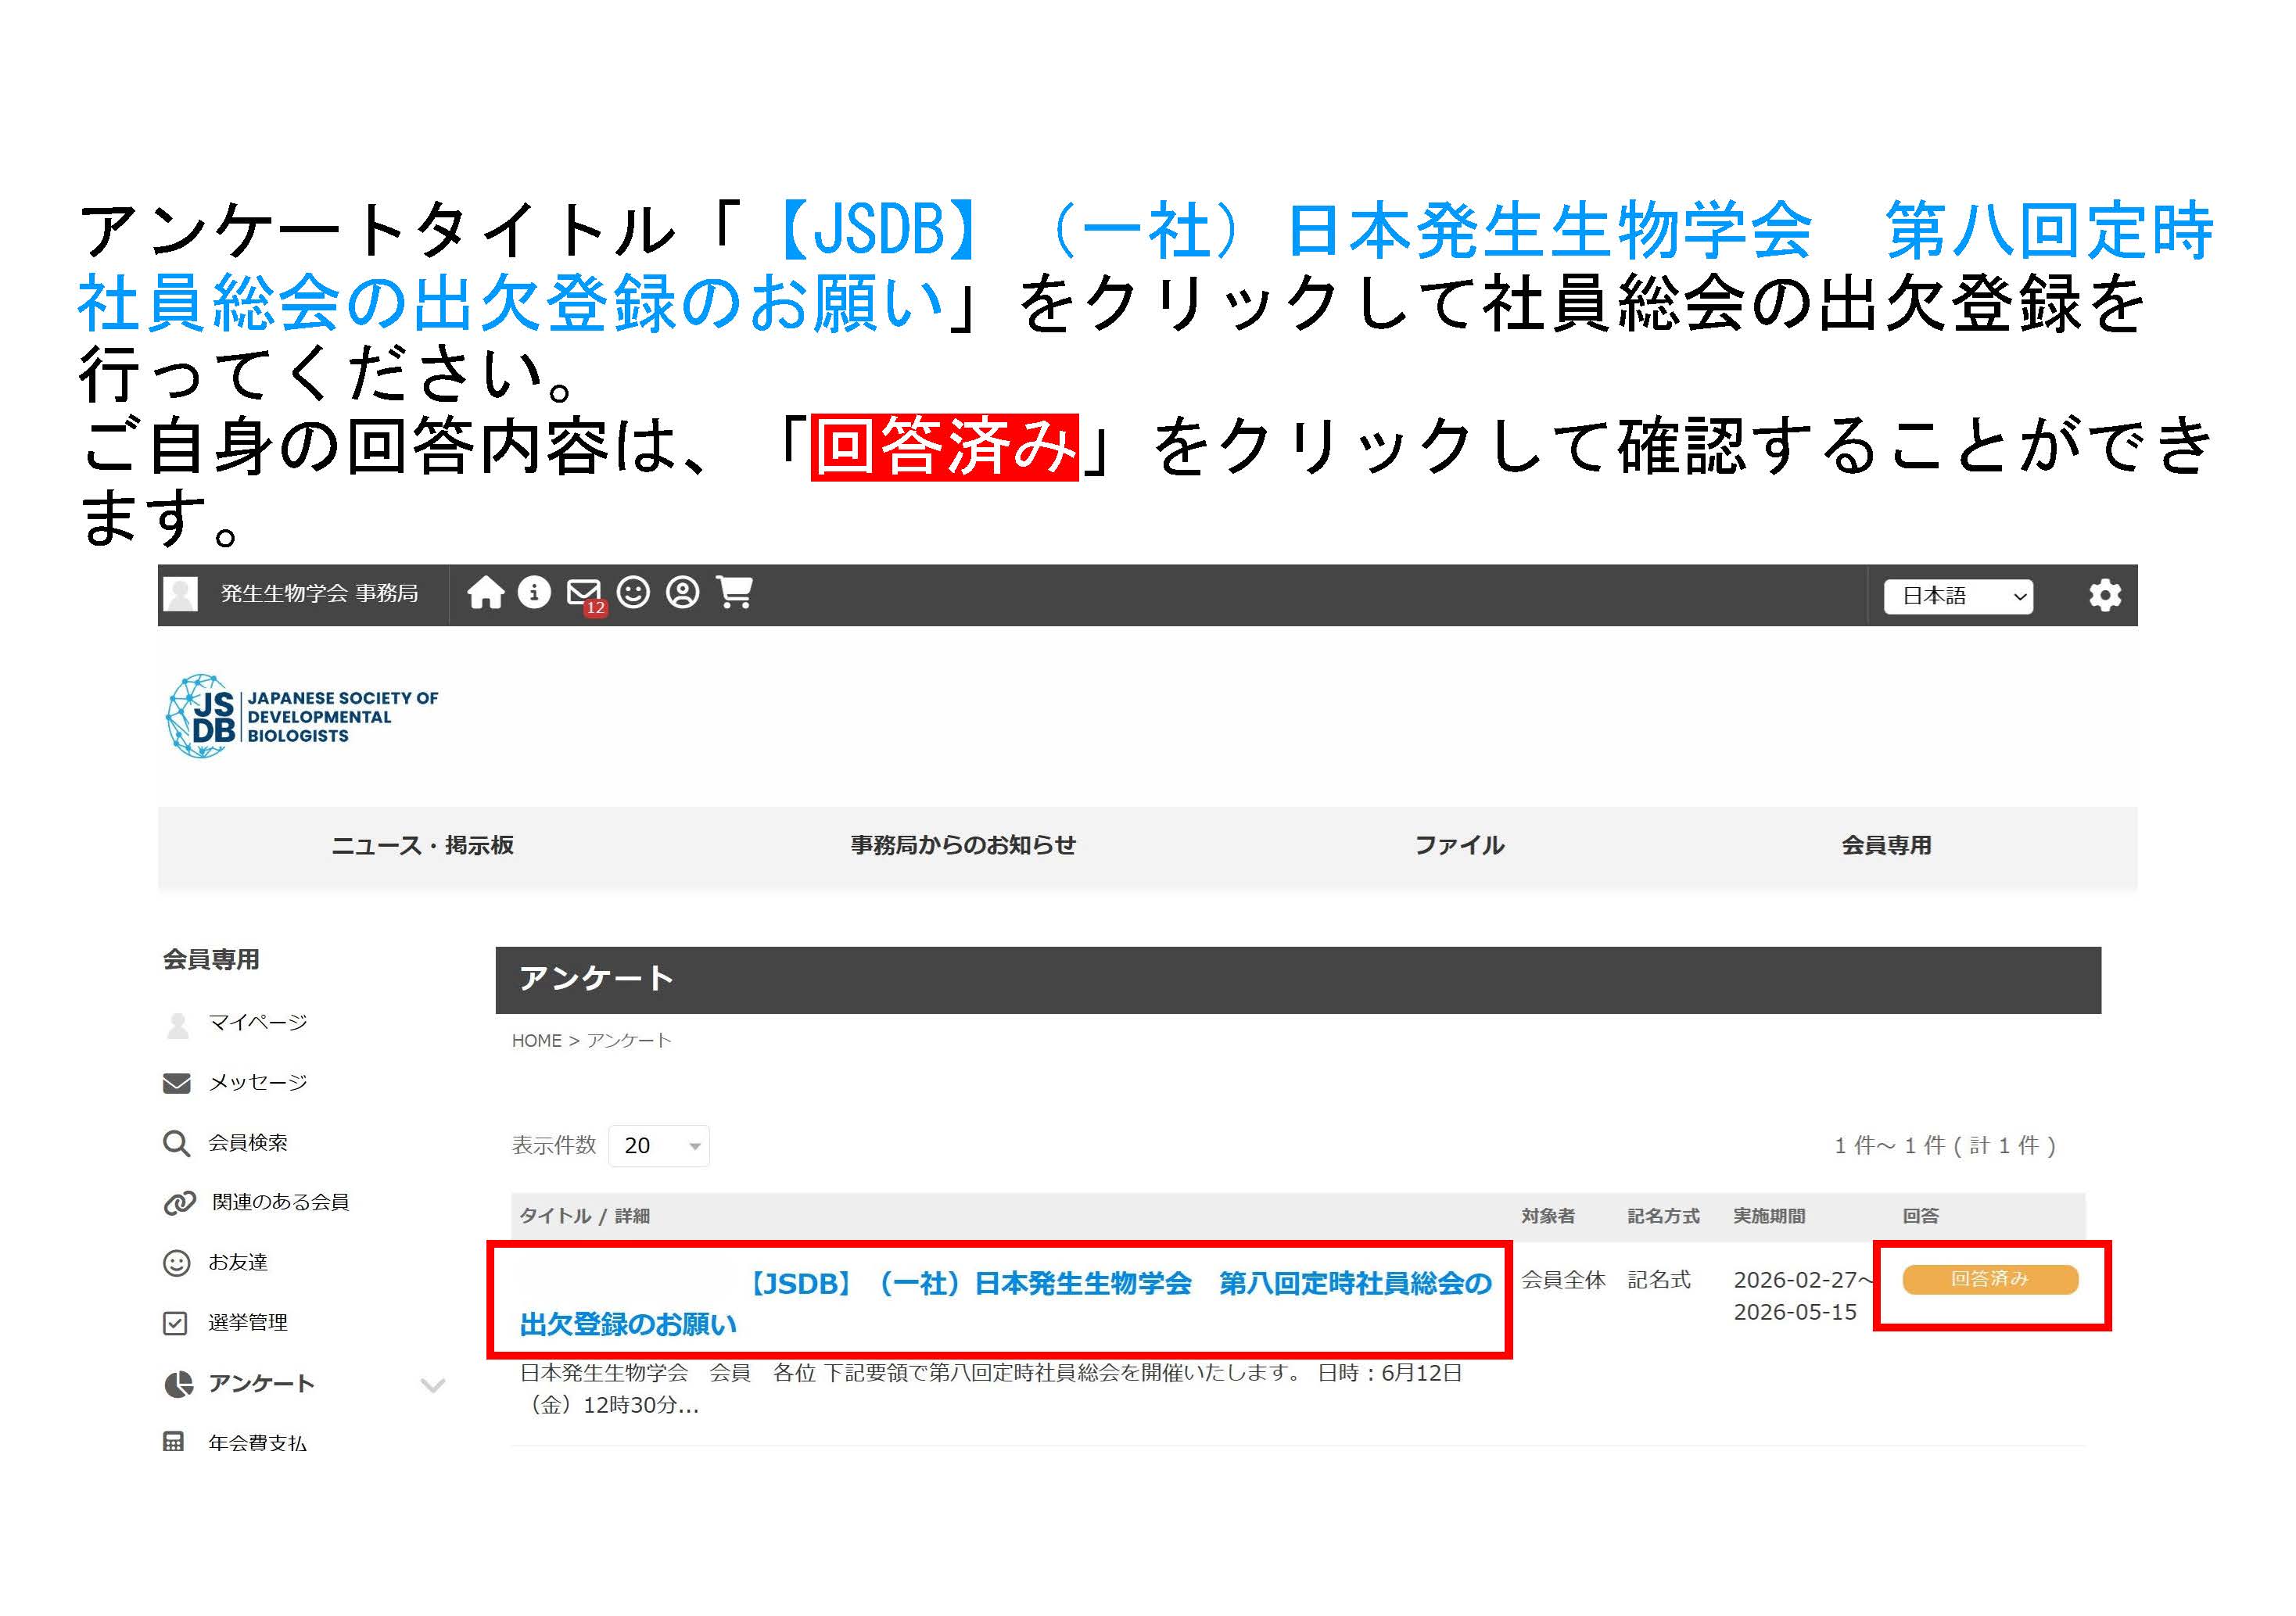Open the user profile circle icon
The height and width of the screenshot is (1616, 2296).
(x=683, y=593)
